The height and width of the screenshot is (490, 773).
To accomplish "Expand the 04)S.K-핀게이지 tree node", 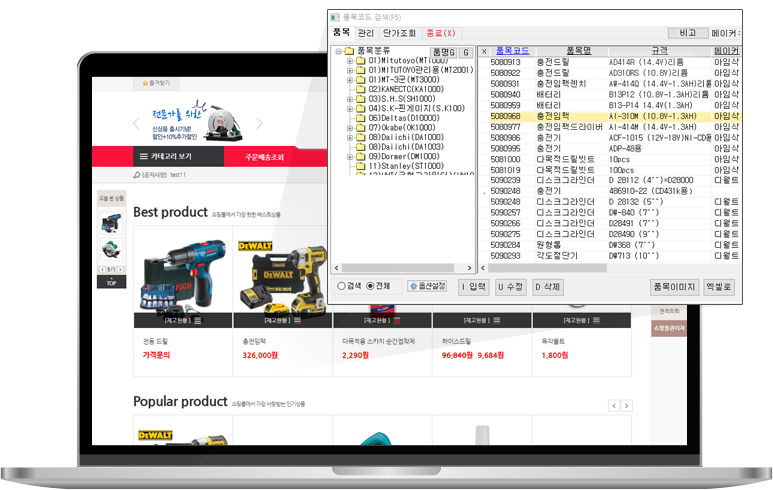I will [x=350, y=108].
